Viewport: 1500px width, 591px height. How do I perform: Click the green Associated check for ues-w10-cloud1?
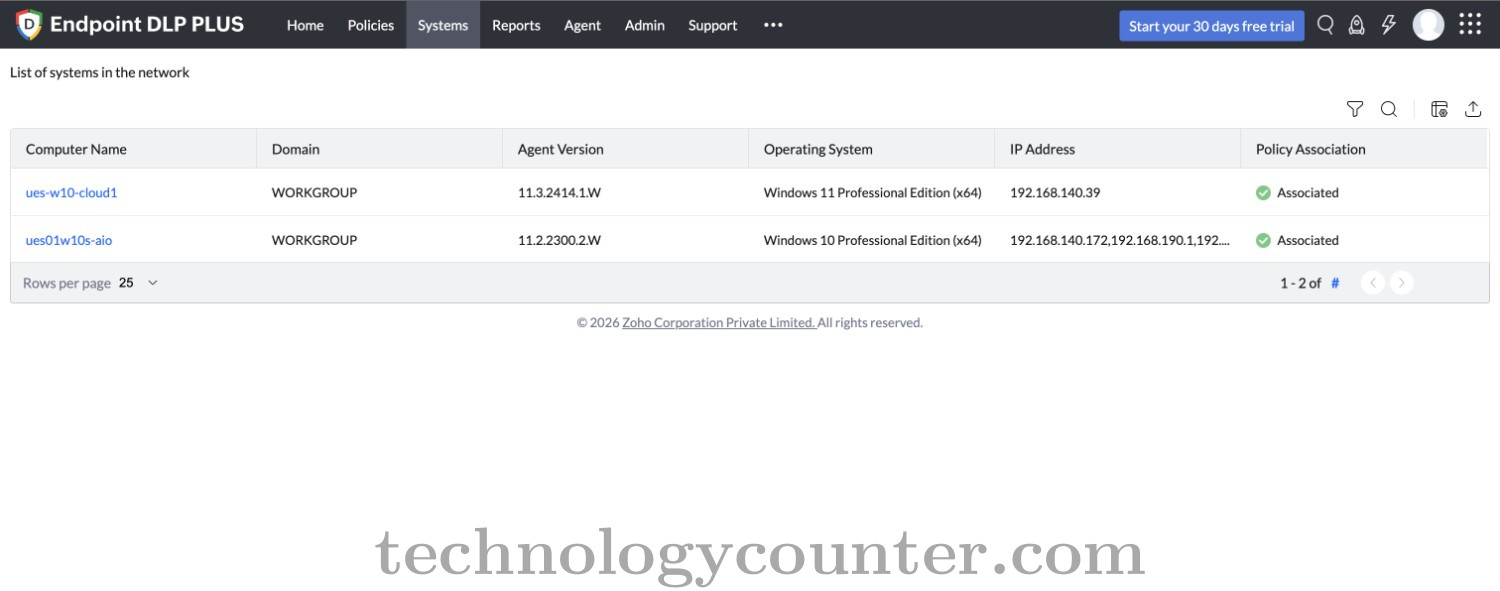click(1263, 193)
